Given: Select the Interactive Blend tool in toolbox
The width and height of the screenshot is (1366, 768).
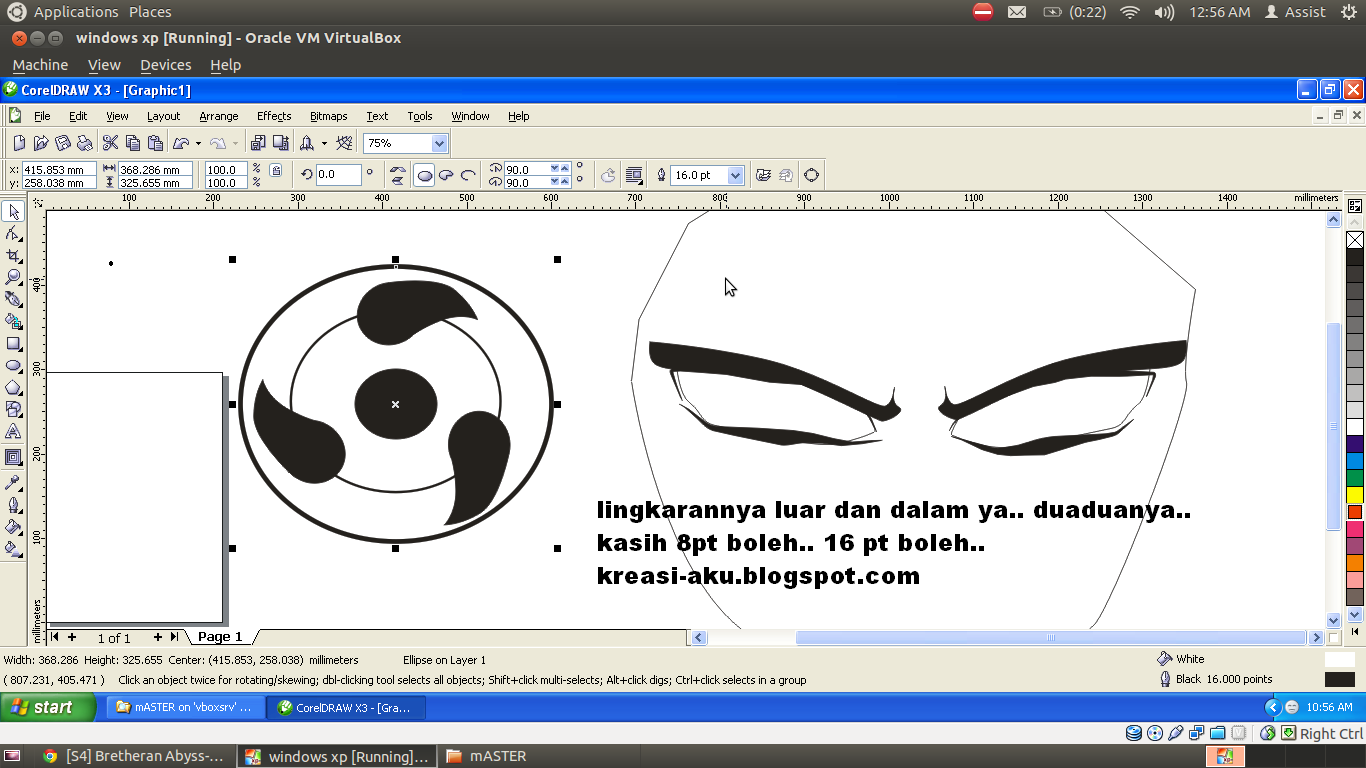Looking at the screenshot, I should coord(14,458).
